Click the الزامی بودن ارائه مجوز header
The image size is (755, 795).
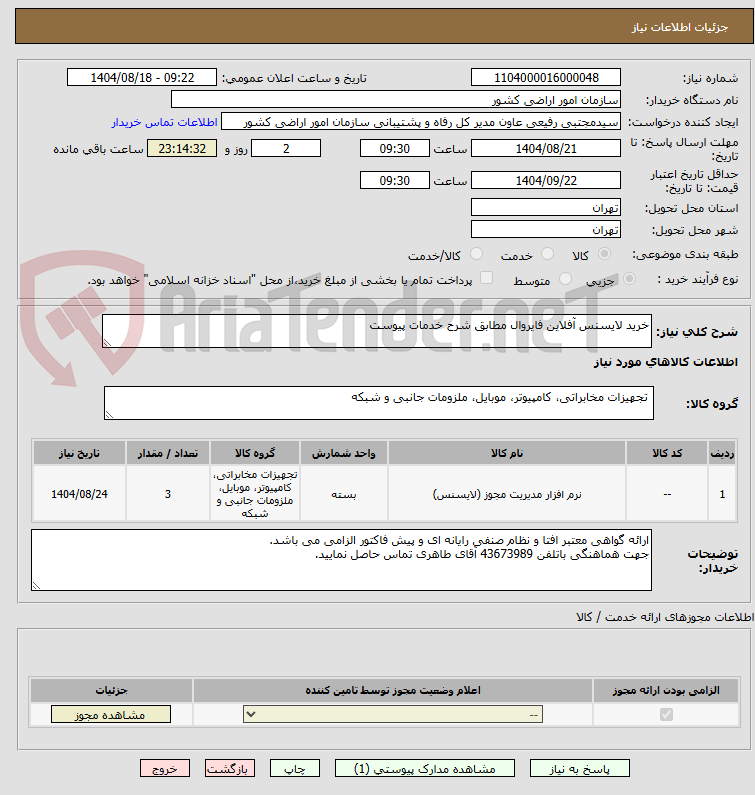(x=666, y=690)
